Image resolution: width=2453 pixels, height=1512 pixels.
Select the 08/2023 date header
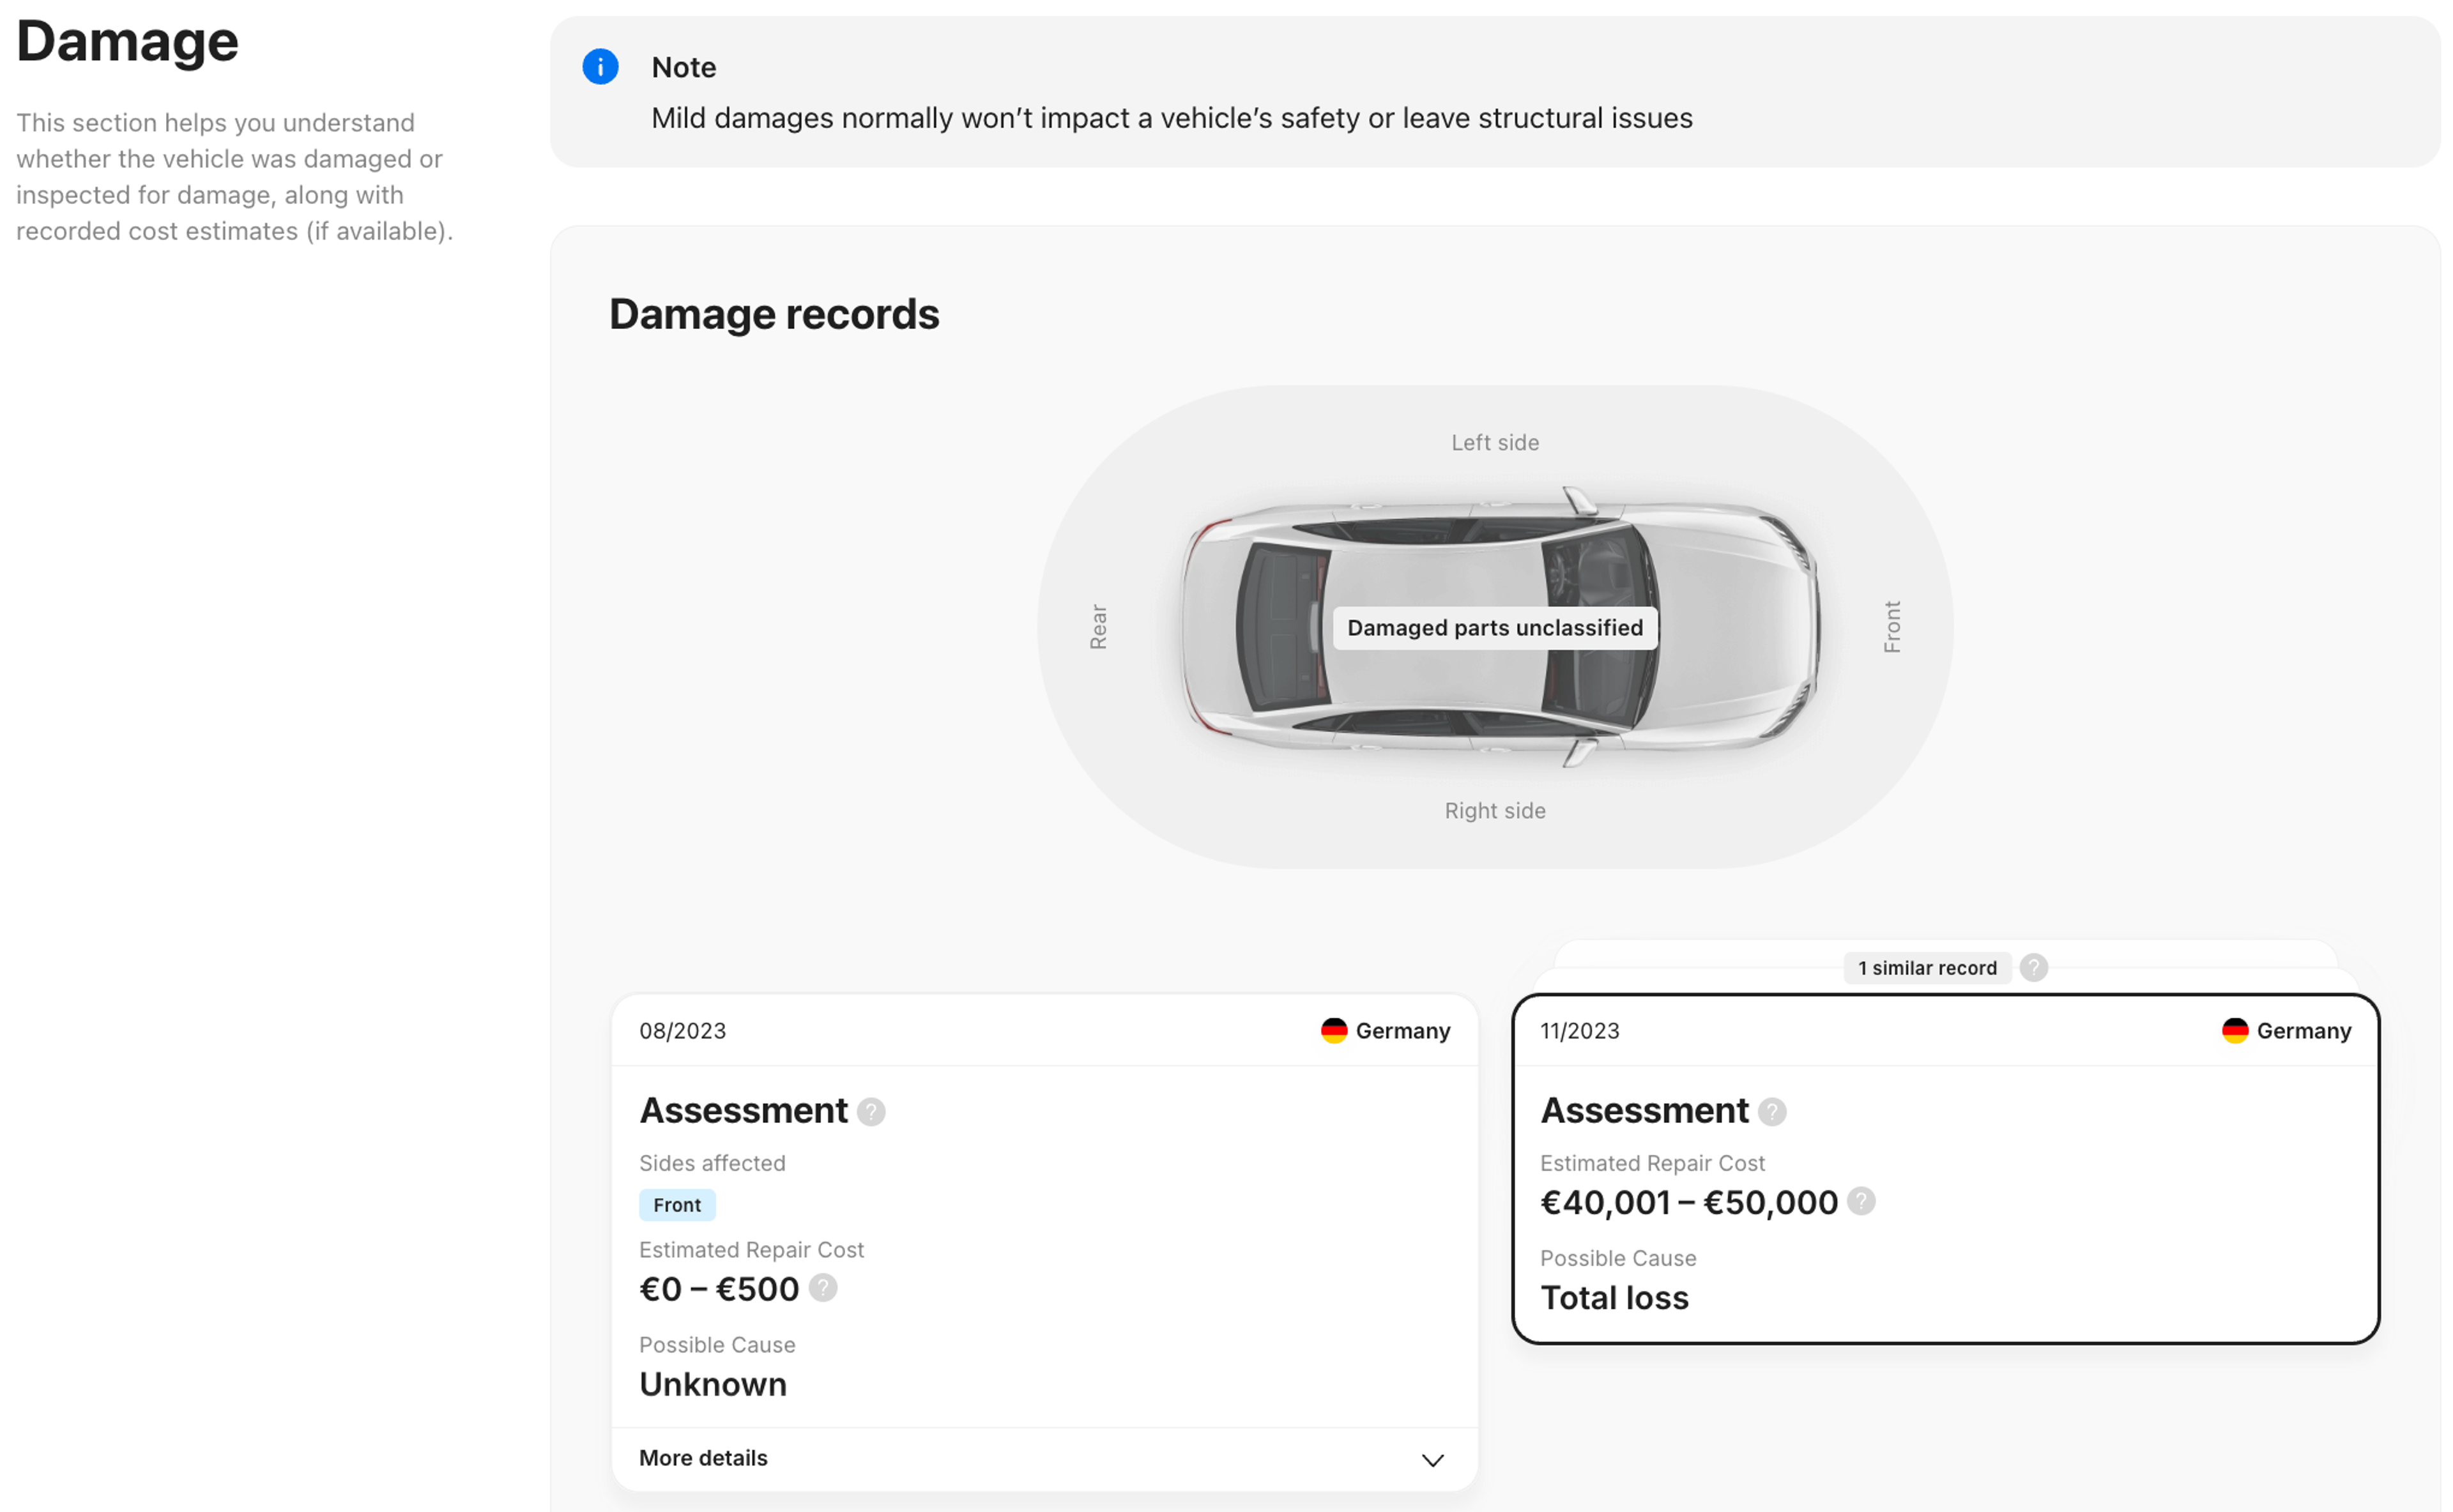click(x=683, y=1031)
